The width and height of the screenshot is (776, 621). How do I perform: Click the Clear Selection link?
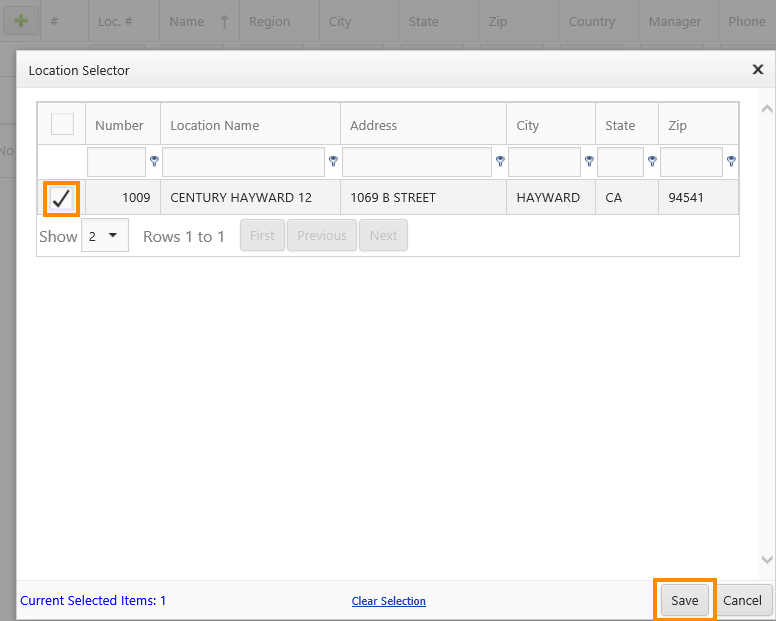point(388,601)
